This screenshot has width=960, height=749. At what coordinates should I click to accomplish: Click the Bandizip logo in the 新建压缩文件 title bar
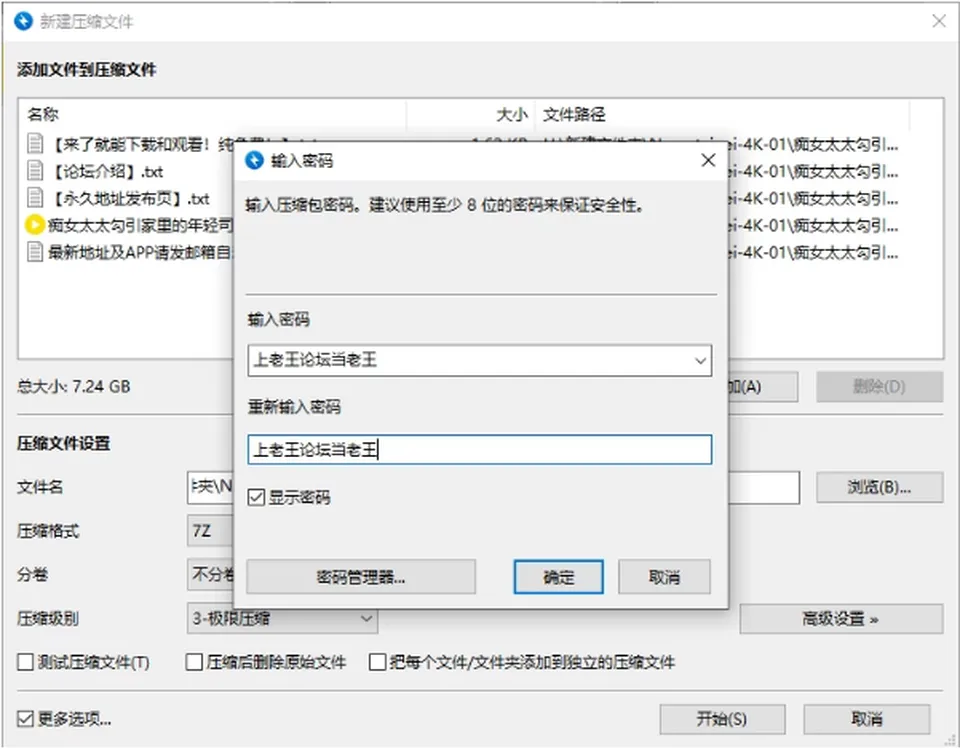23,21
